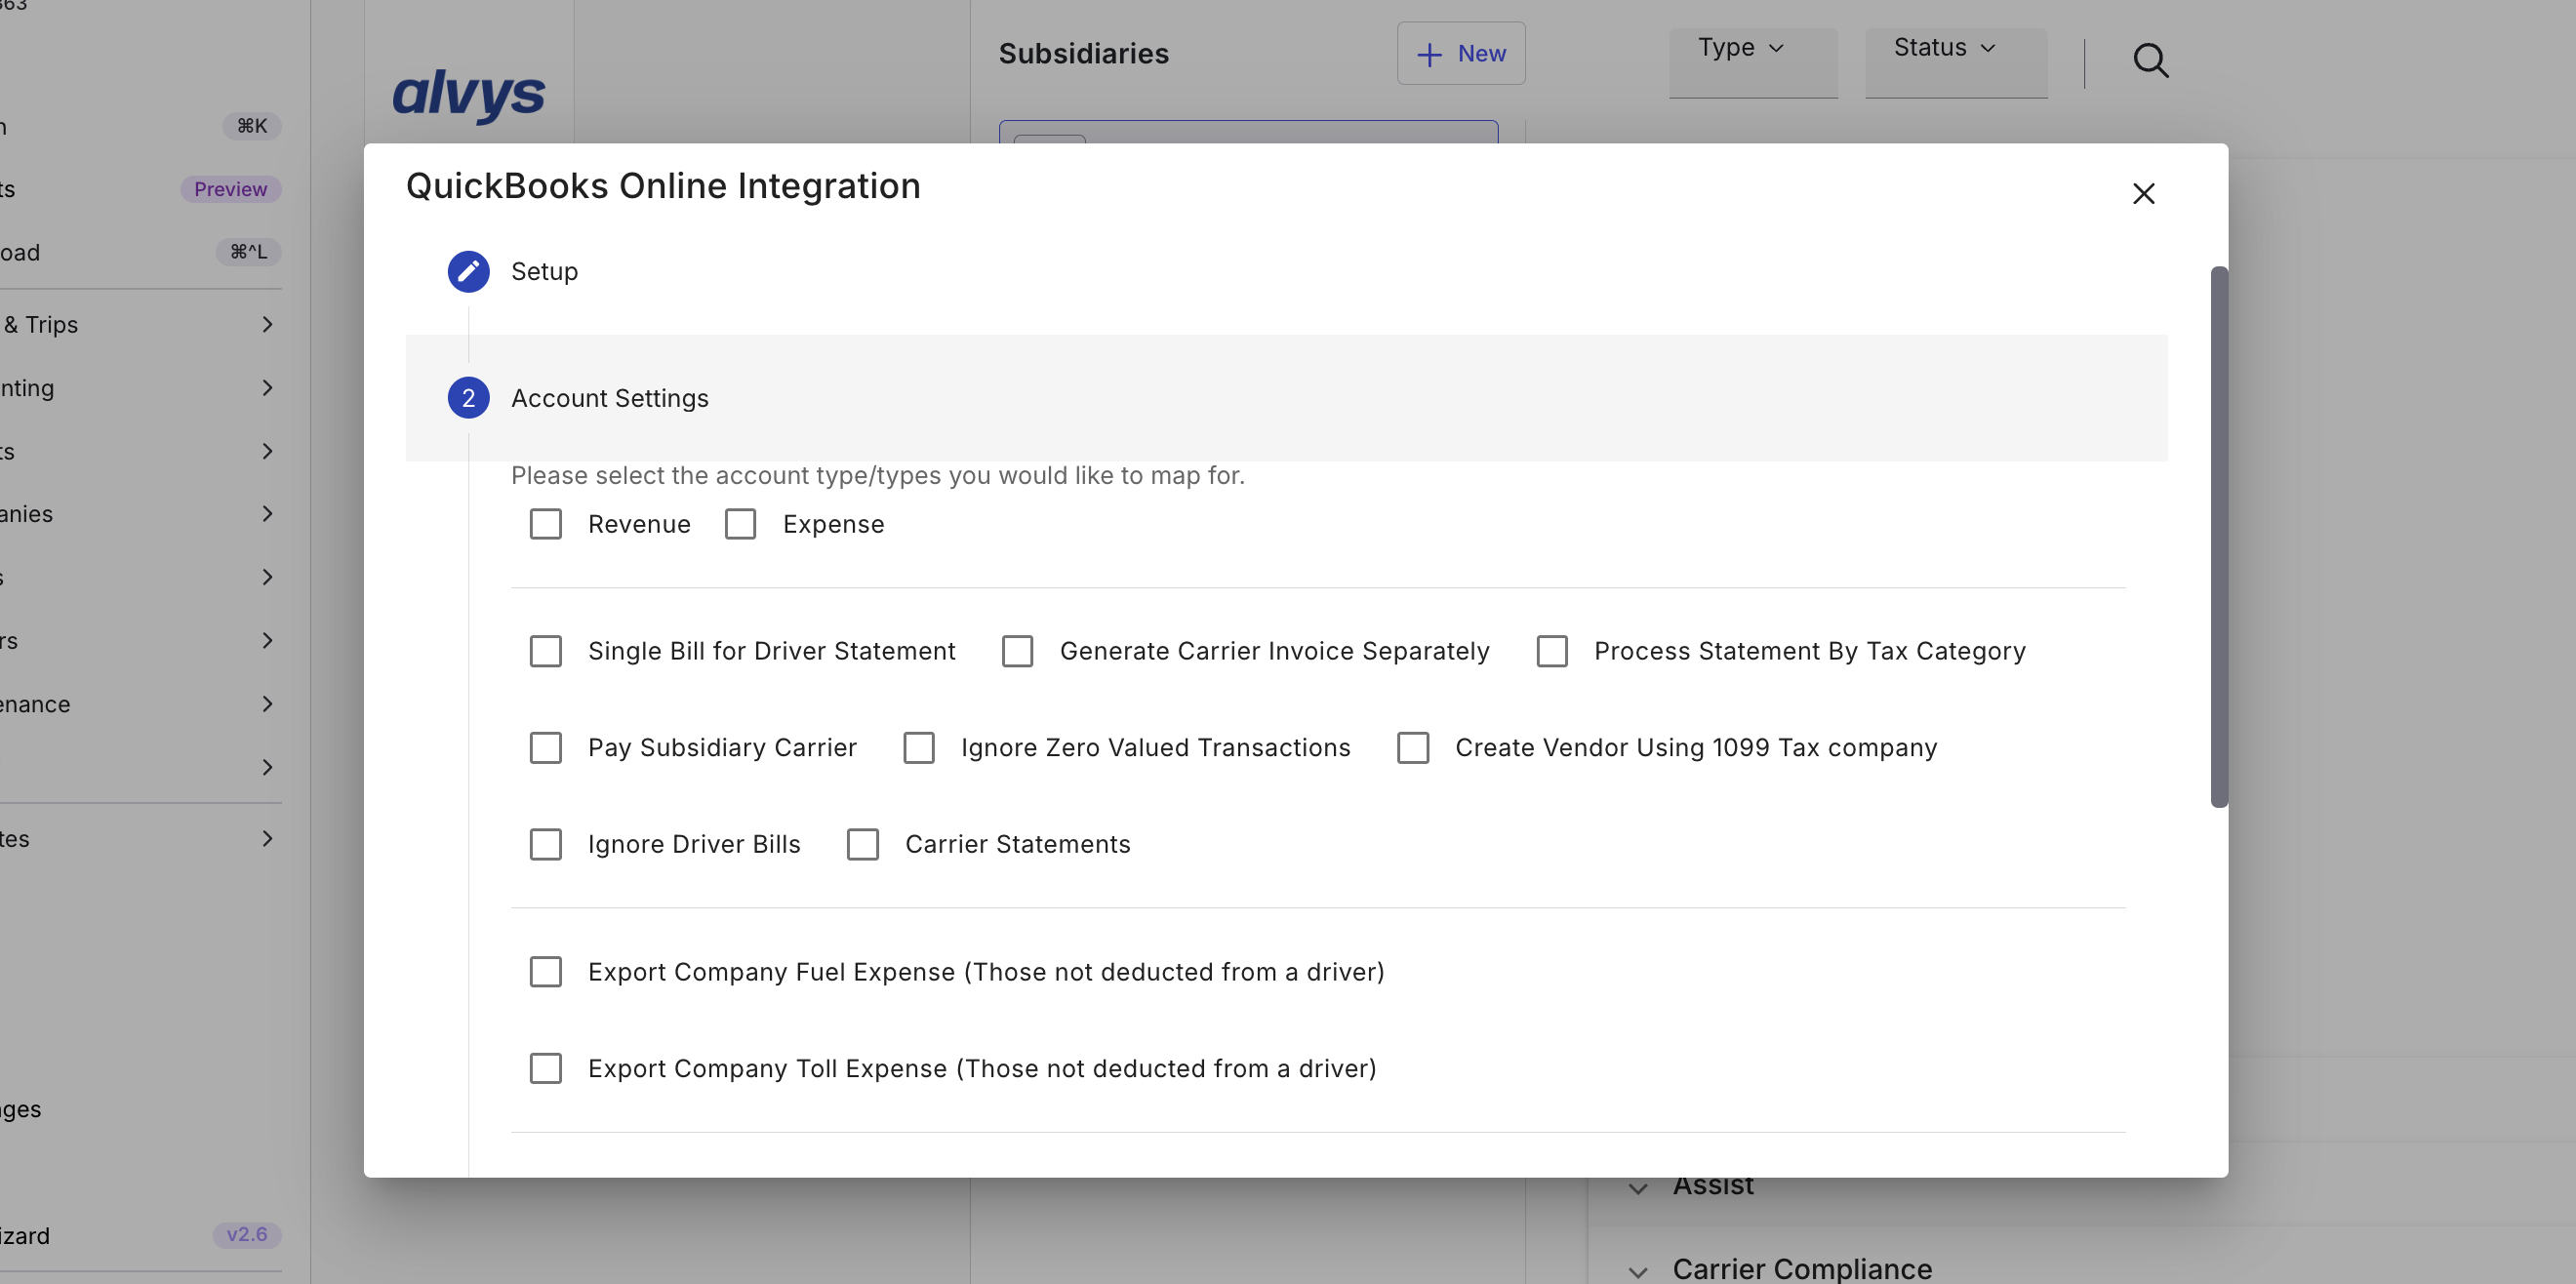Open the sidebar wizard item labeled v2.6

pyautogui.click(x=140, y=1236)
